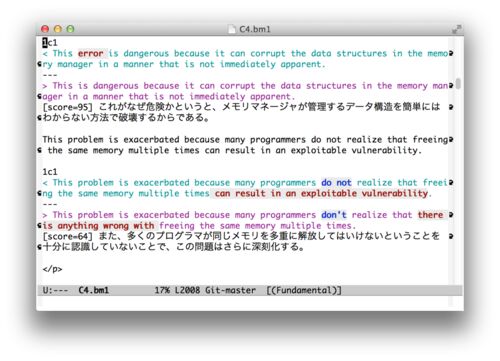Click the yellow minimize window button

coord(58,29)
